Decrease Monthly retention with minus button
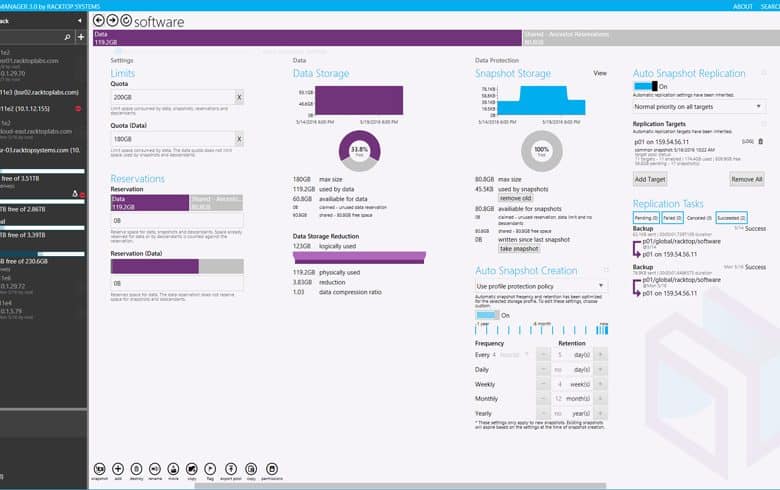The width and height of the screenshot is (780, 490). coord(543,398)
